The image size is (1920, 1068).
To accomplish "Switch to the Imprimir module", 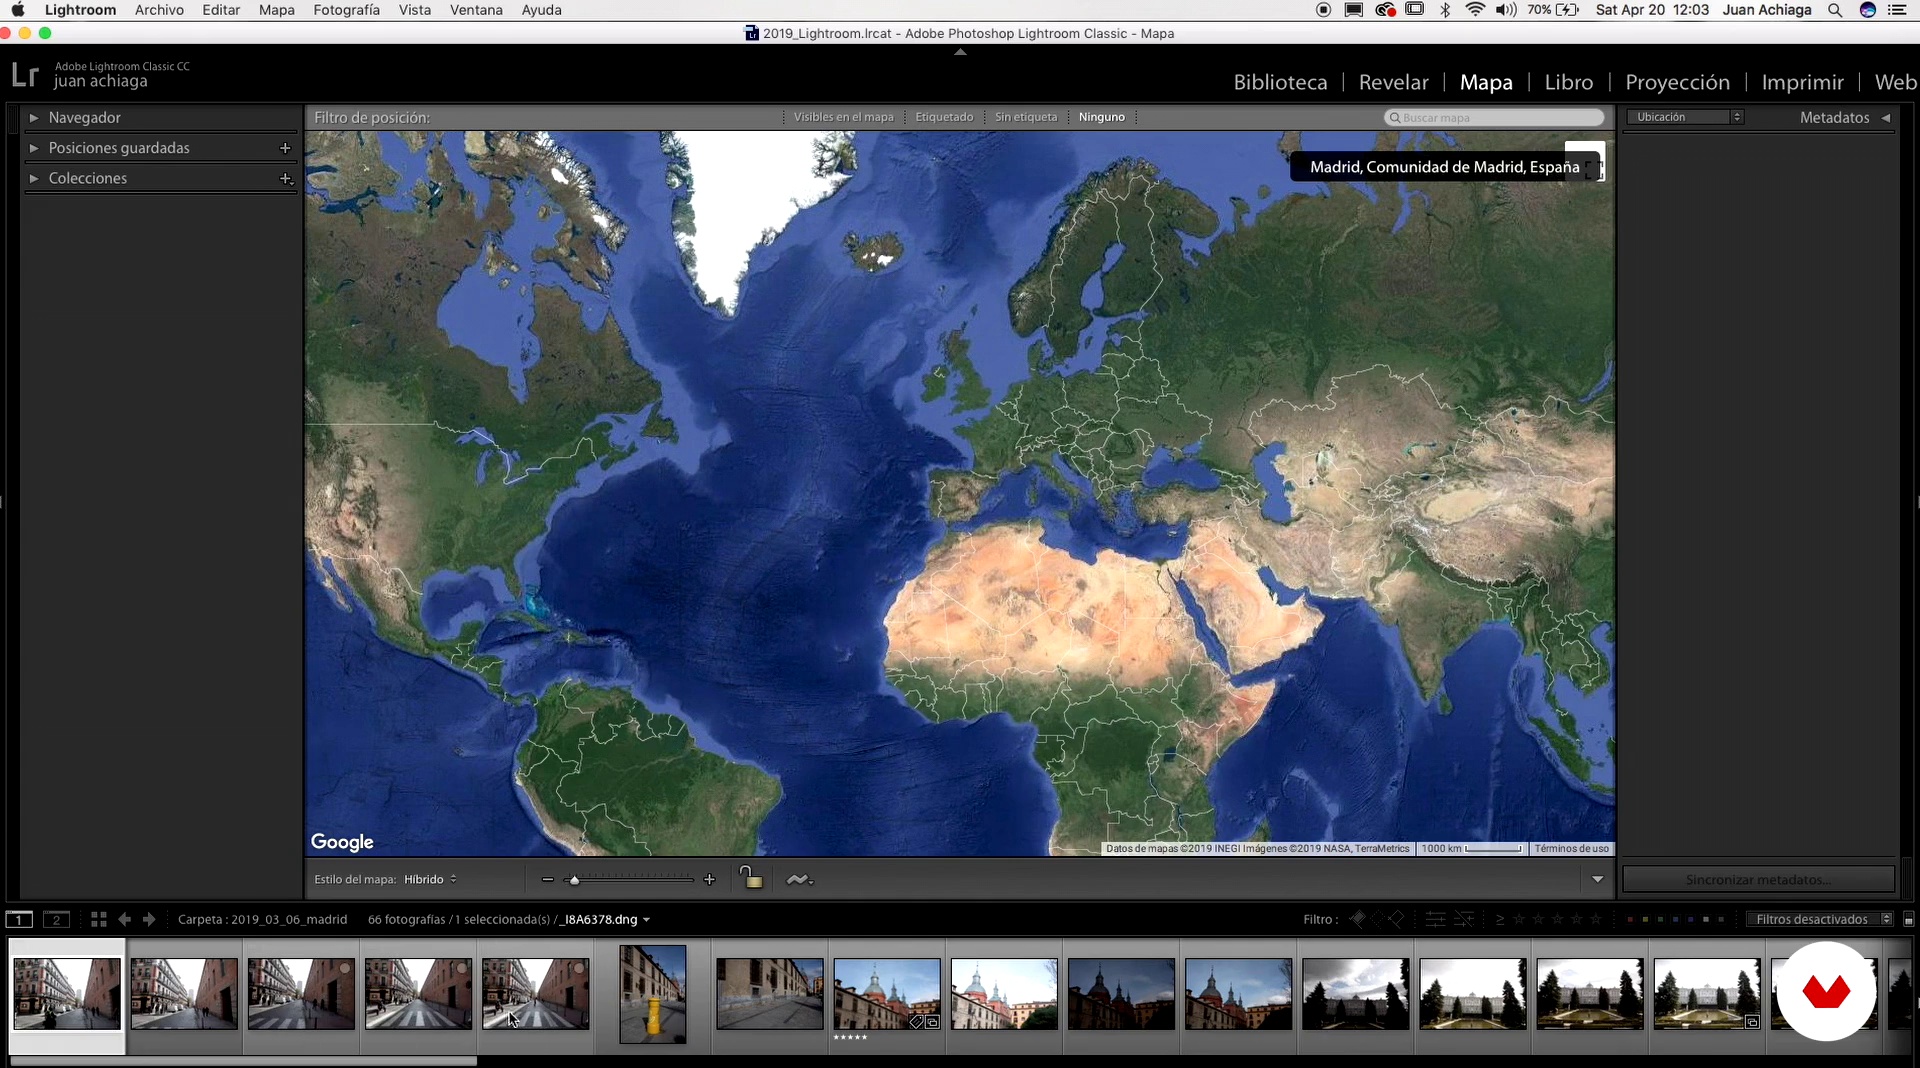I will [x=1802, y=83].
